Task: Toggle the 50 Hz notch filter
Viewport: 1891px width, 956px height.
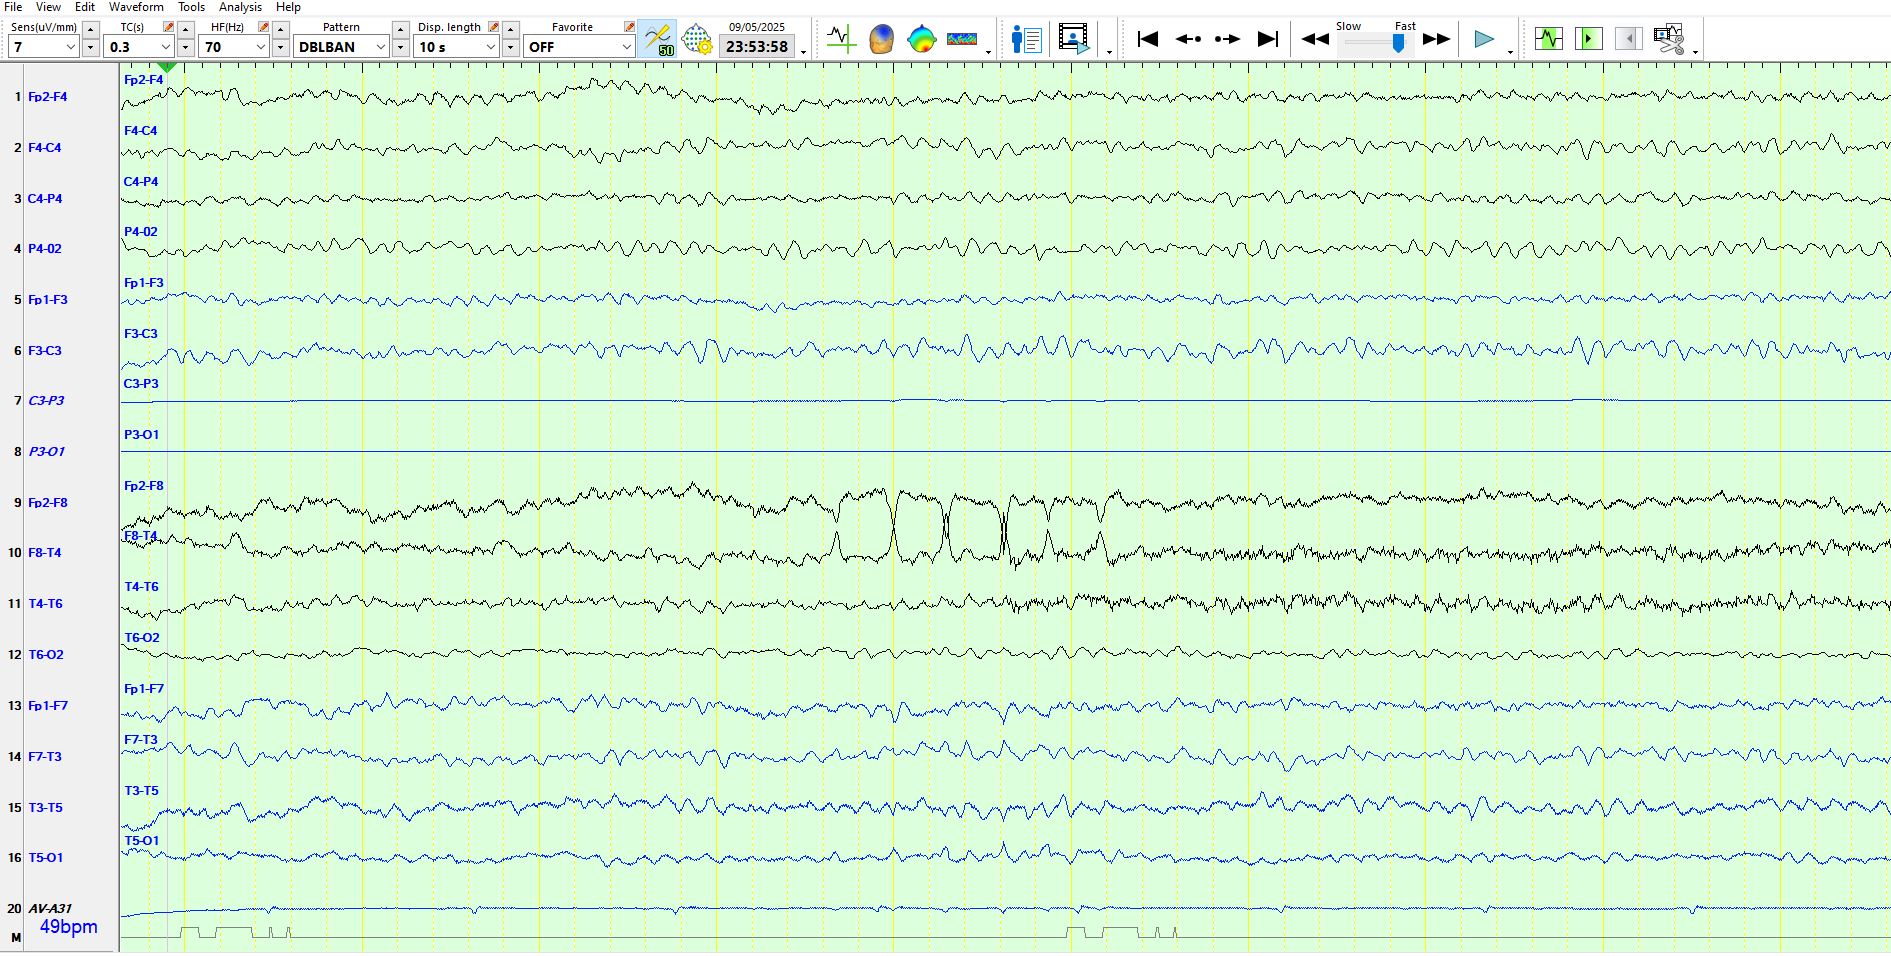Action: coord(658,39)
